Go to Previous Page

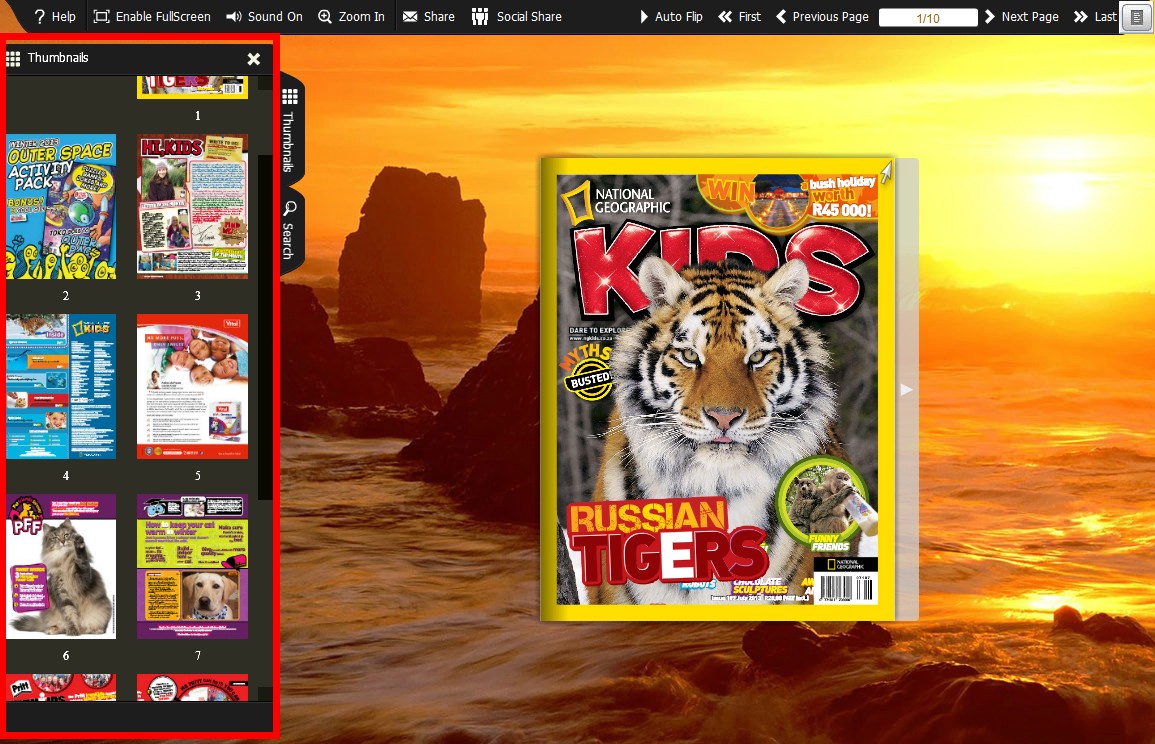pyautogui.click(x=822, y=16)
